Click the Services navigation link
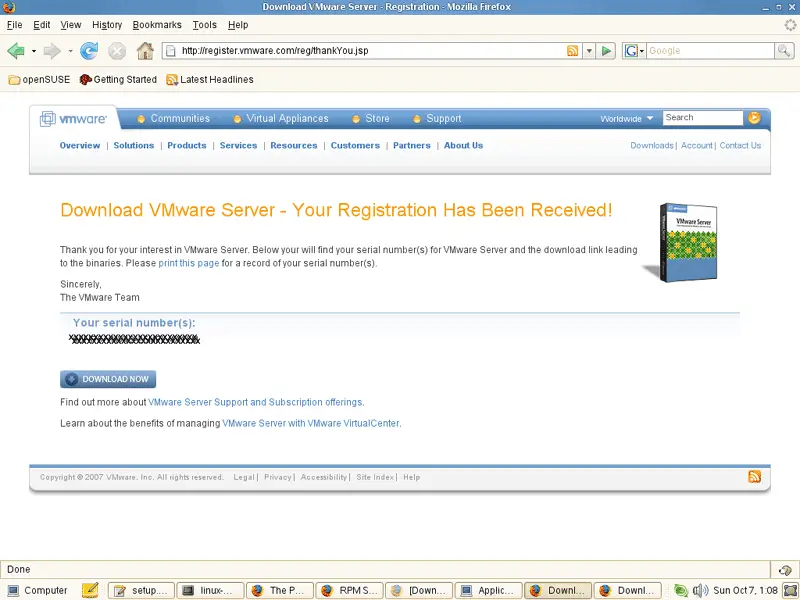The image size is (800, 600). (238, 145)
